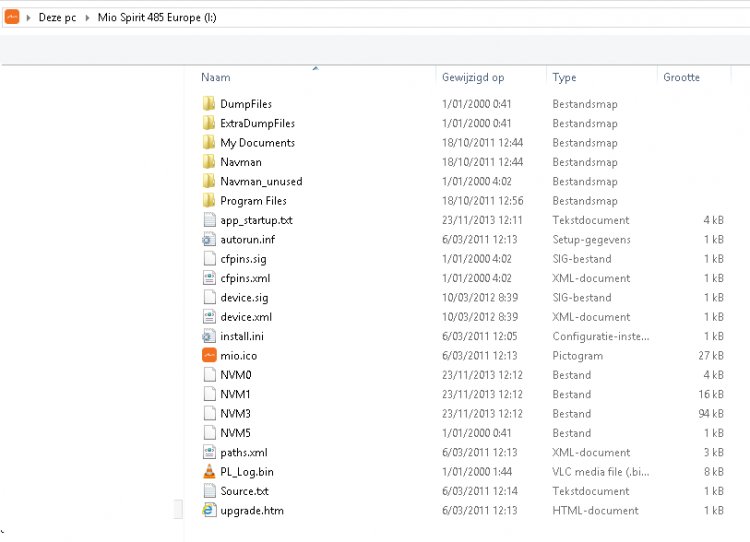Viewport: 750px width, 542px height.
Task: Select the file name paths.xml
Action: [x=243, y=452]
